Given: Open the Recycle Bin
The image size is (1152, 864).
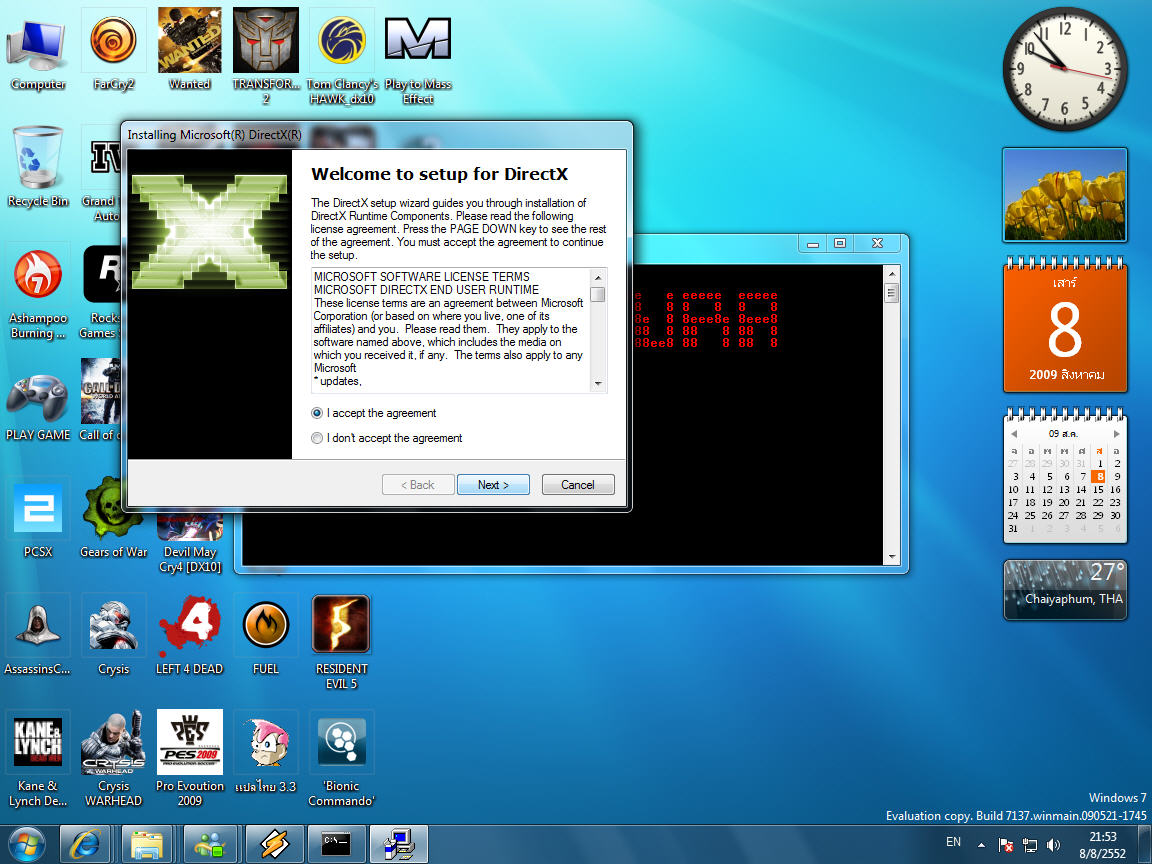Looking at the screenshot, I should [37, 167].
